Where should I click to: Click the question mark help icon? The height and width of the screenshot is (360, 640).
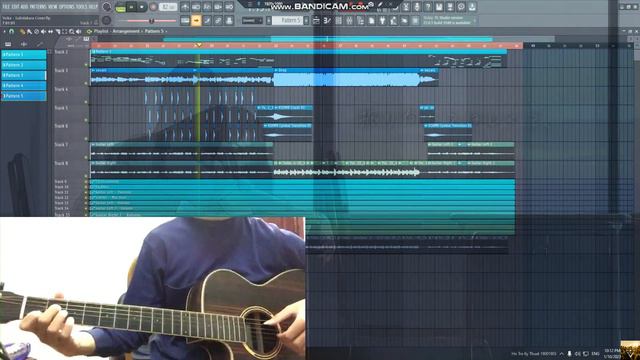[428, 7]
